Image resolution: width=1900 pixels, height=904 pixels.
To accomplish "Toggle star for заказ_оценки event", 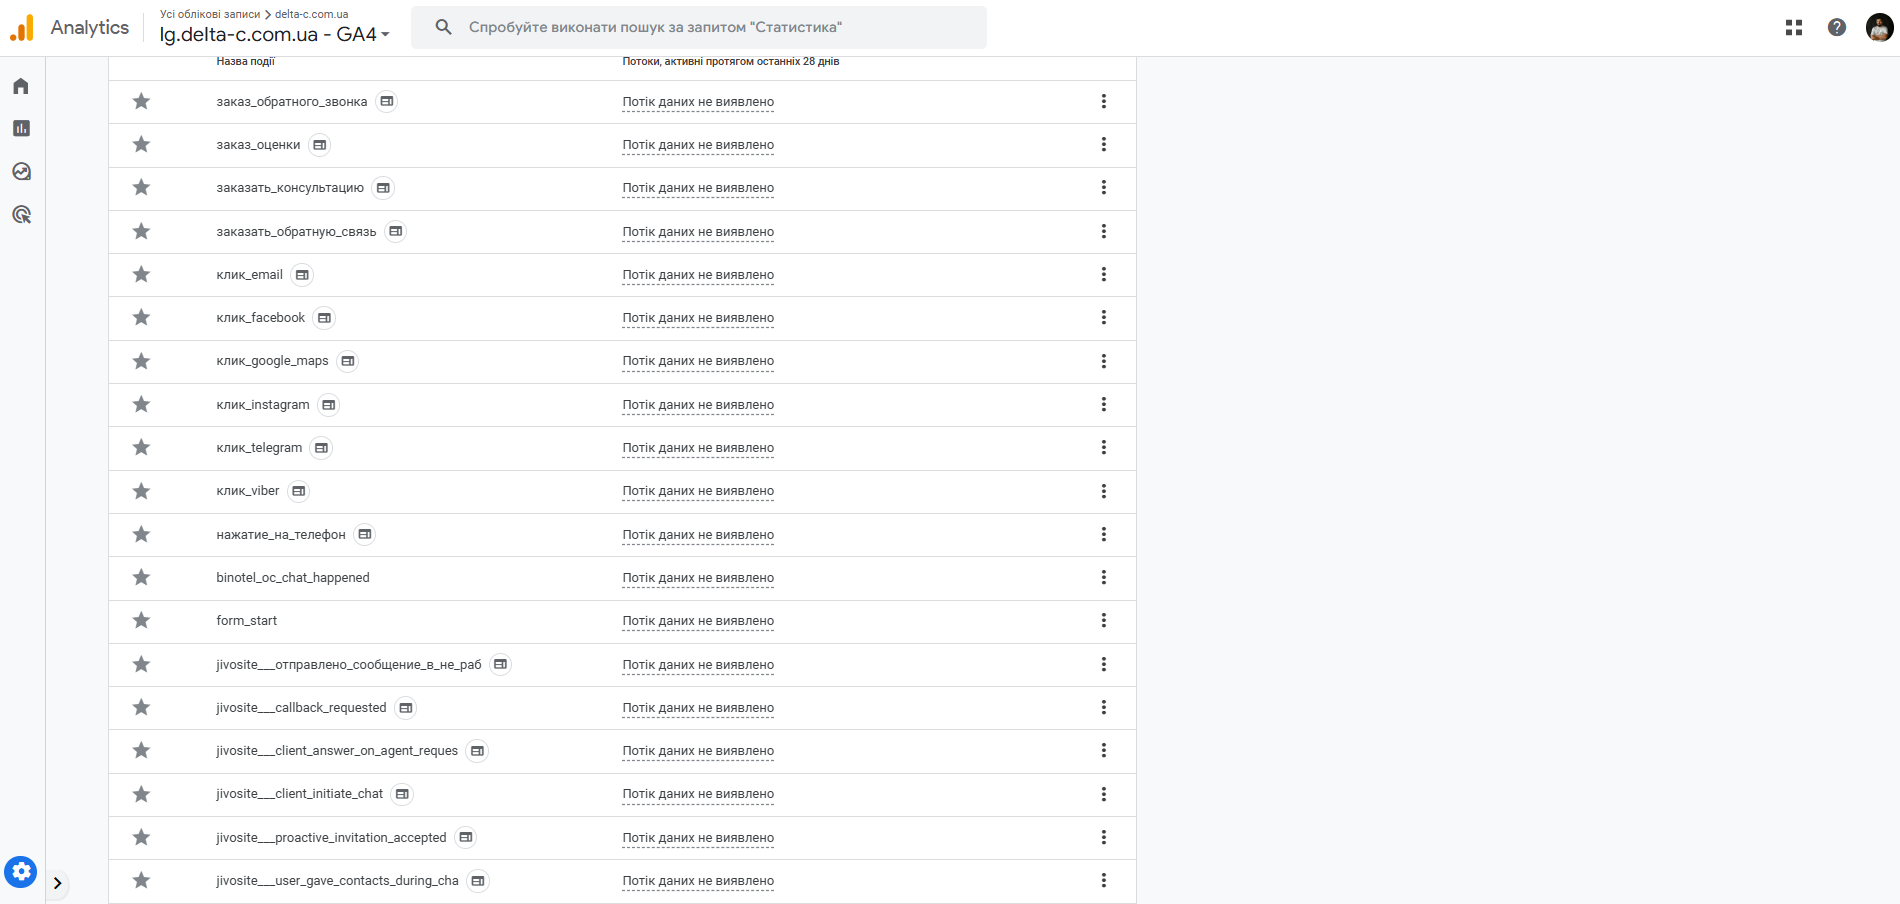I will (142, 145).
